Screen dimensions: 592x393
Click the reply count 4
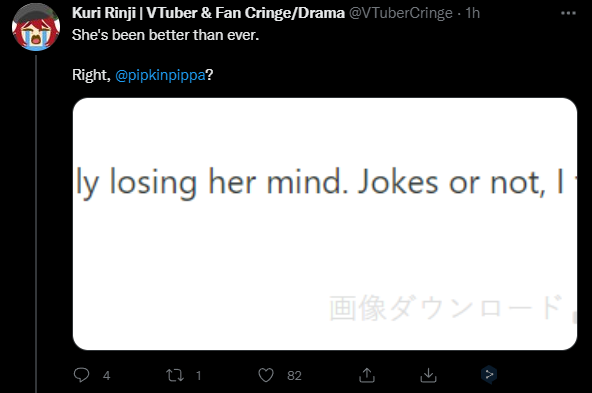pos(106,376)
